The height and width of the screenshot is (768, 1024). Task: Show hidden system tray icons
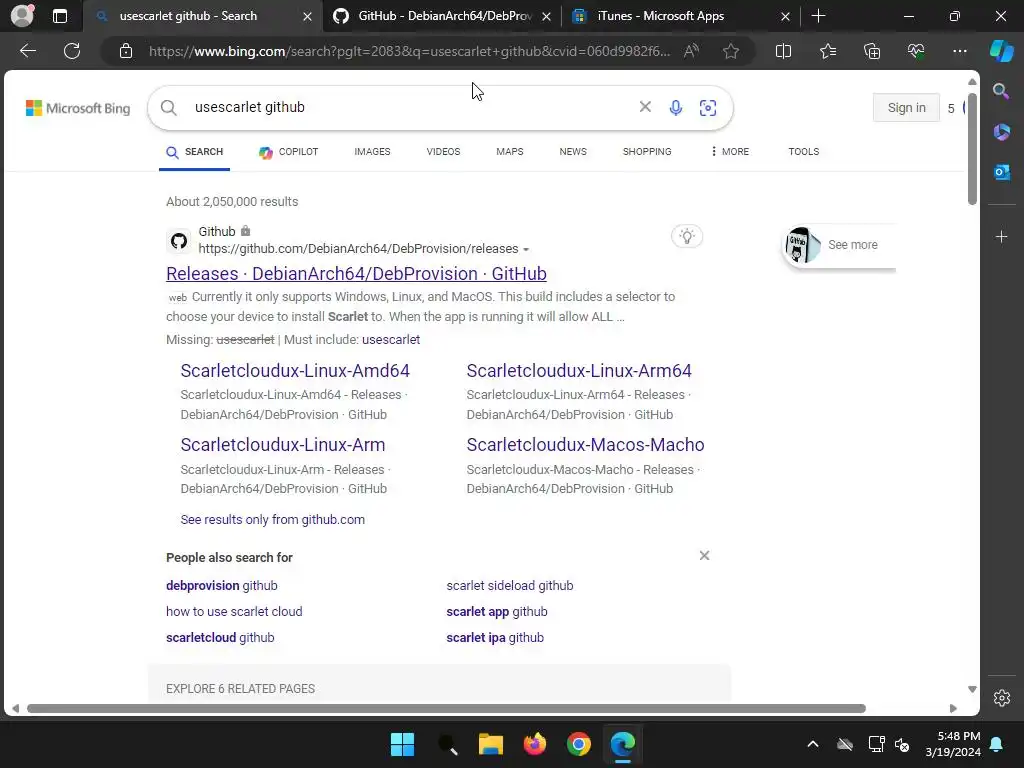[x=812, y=744]
